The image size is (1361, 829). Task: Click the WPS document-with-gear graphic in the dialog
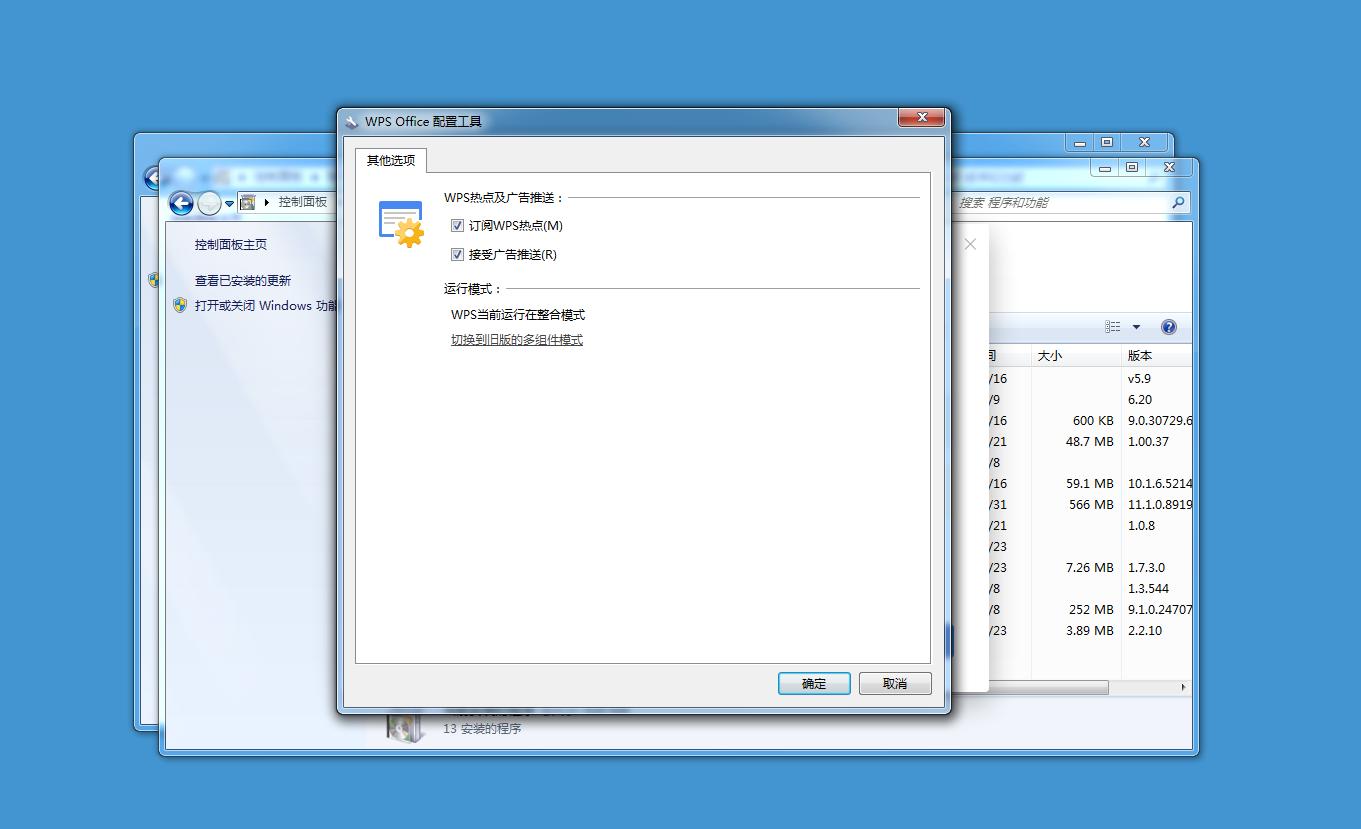[x=399, y=221]
